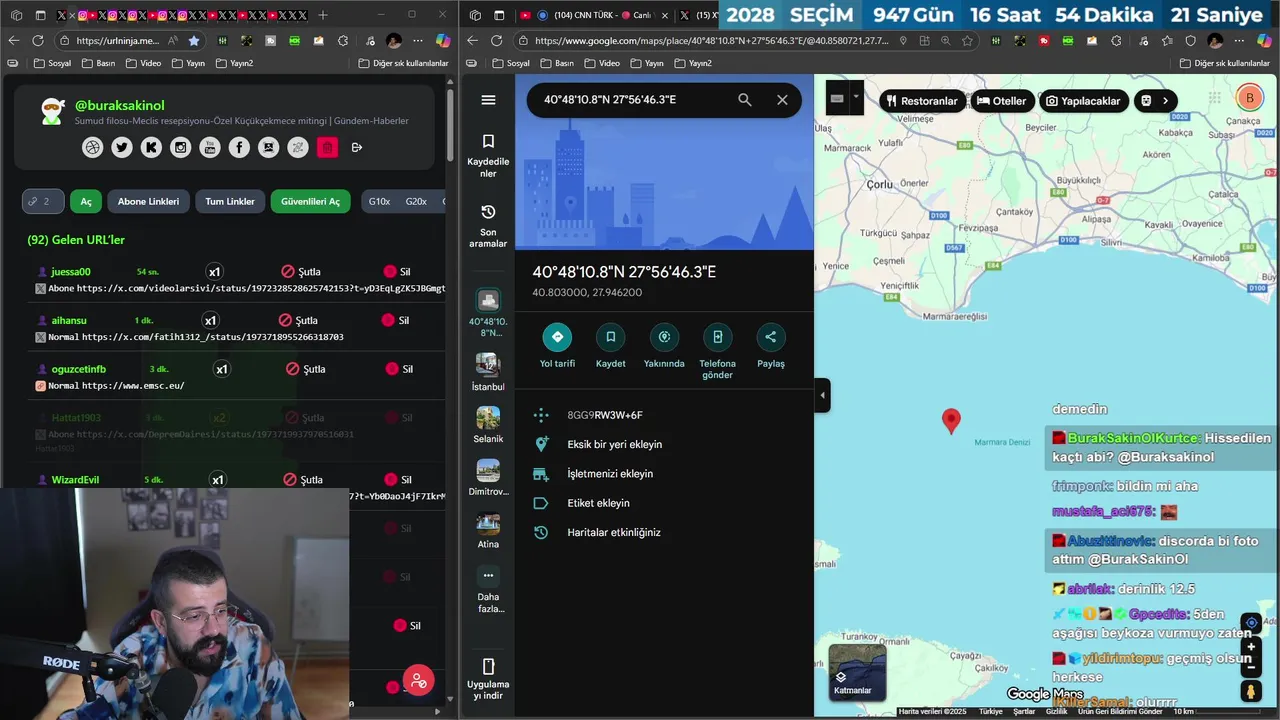Open the Dribbble-style globe icon in urlninja
Screen dimensions: 1280x720
(x=93, y=147)
